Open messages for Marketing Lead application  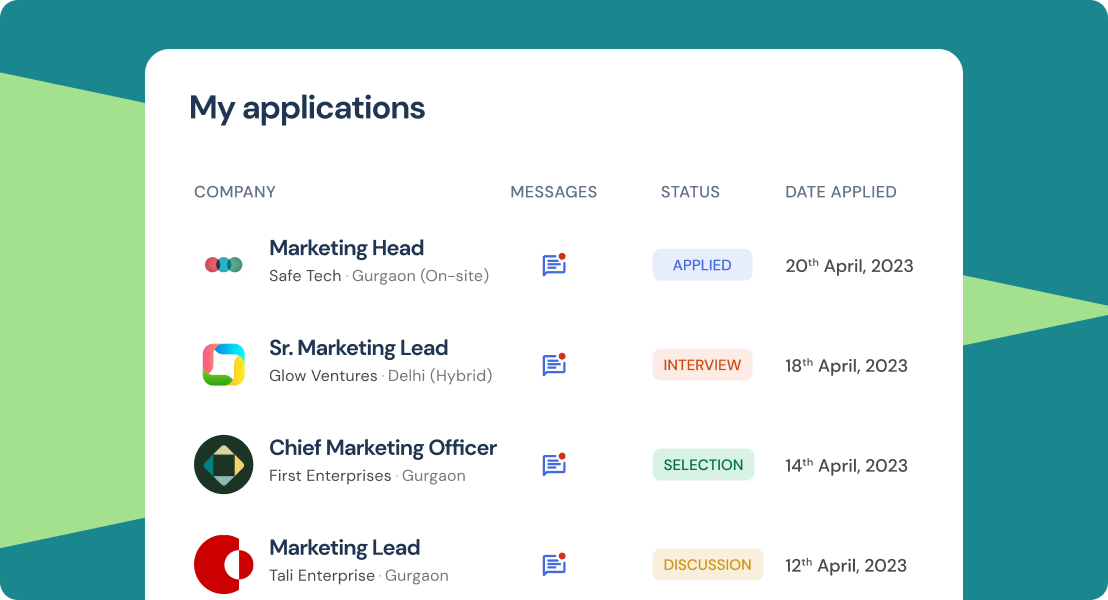tap(554, 565)
